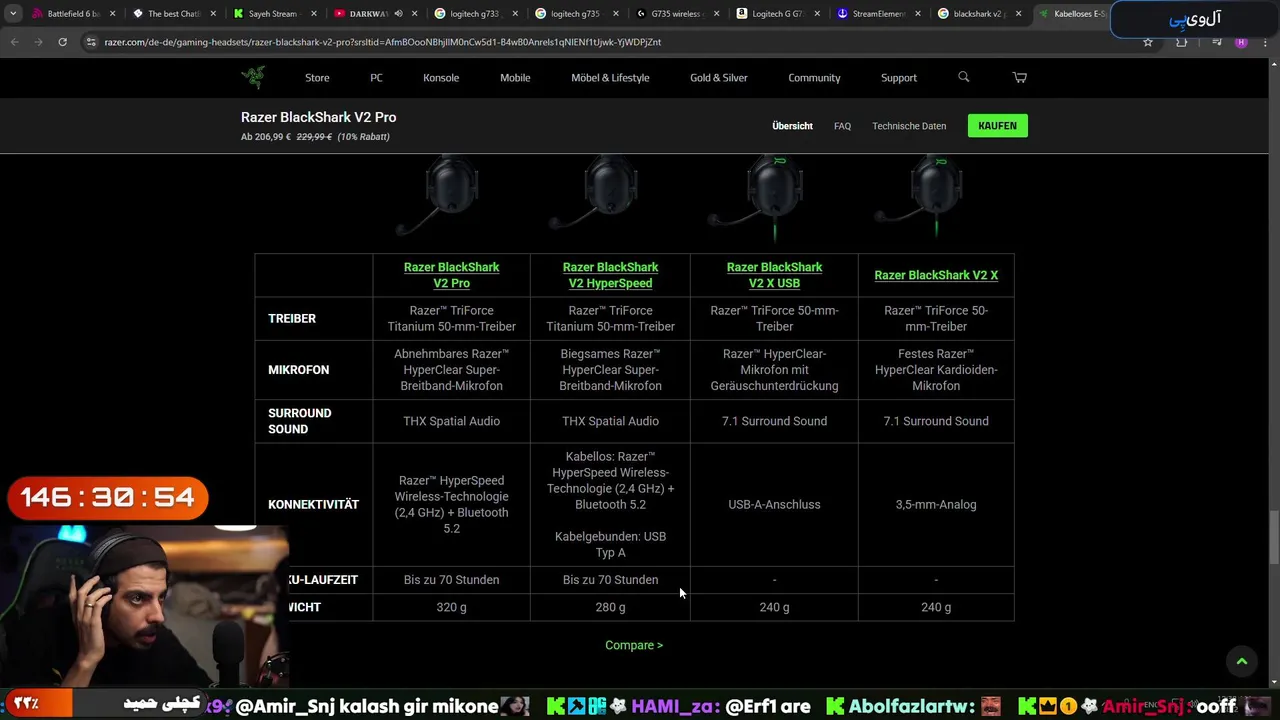This screenshot has height=720, width=1280.
Task: Bookmark this page with the star icon
Action: coord(1148,42)
